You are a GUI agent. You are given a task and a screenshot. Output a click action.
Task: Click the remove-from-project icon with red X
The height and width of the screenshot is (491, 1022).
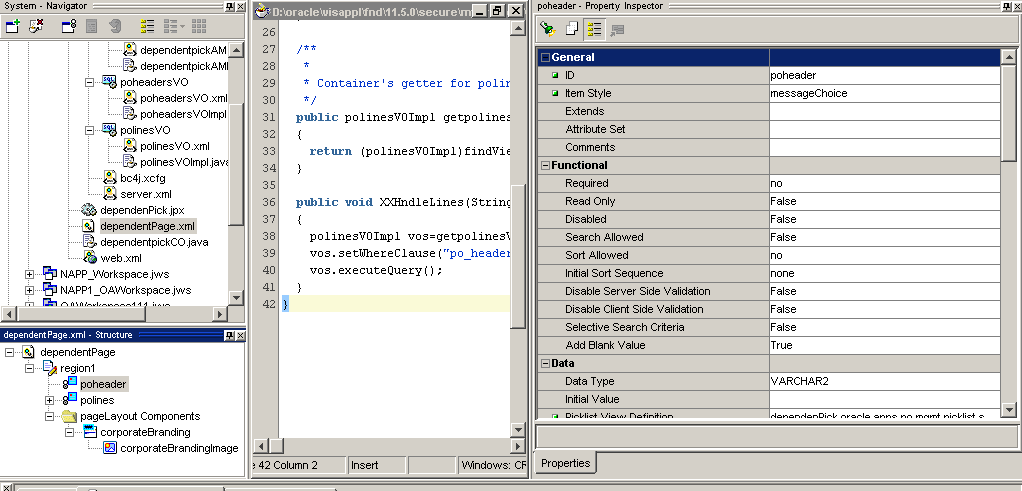coord(36,27)
